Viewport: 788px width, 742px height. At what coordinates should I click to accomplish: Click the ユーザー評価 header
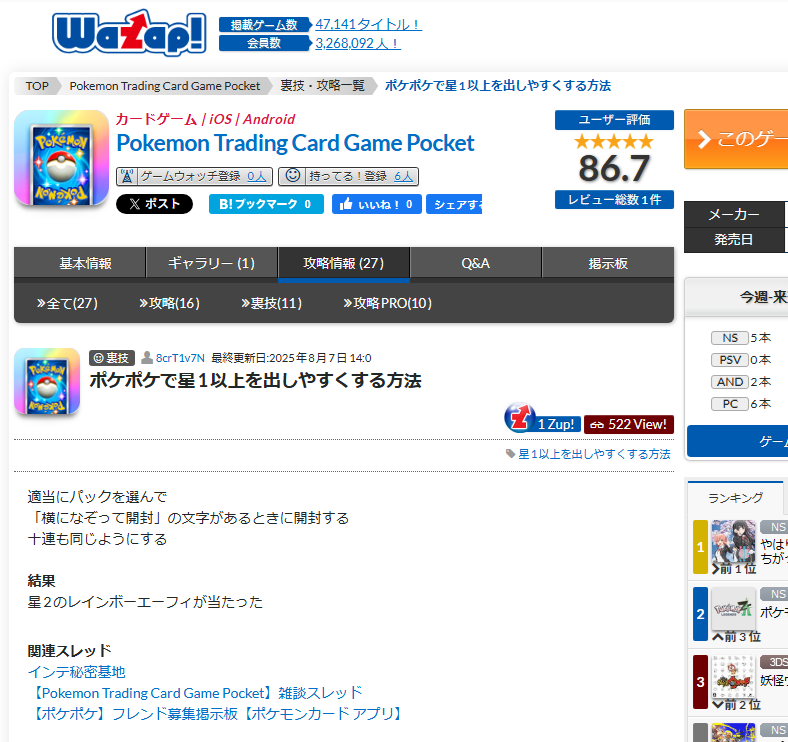614,120
